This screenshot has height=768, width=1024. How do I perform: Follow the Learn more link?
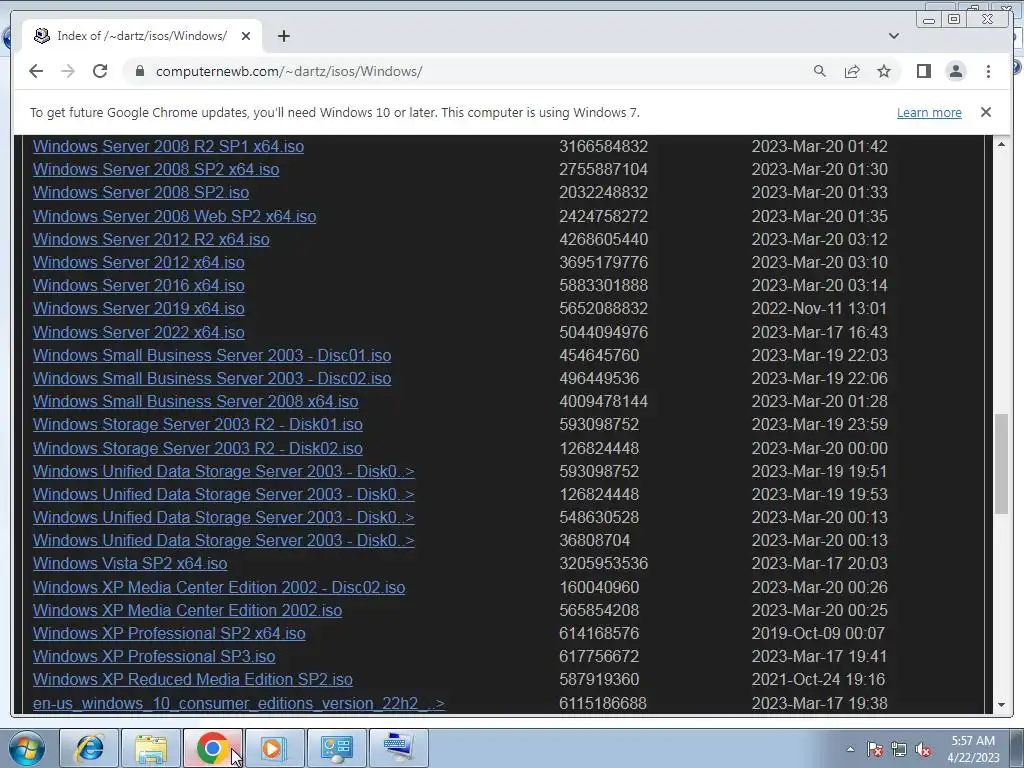[929, 112]
